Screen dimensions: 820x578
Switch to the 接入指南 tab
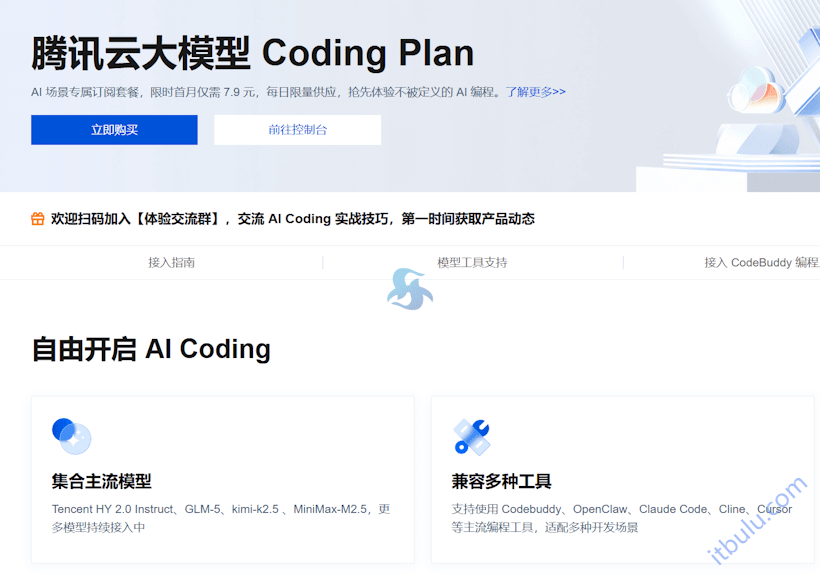coord(172,262)
